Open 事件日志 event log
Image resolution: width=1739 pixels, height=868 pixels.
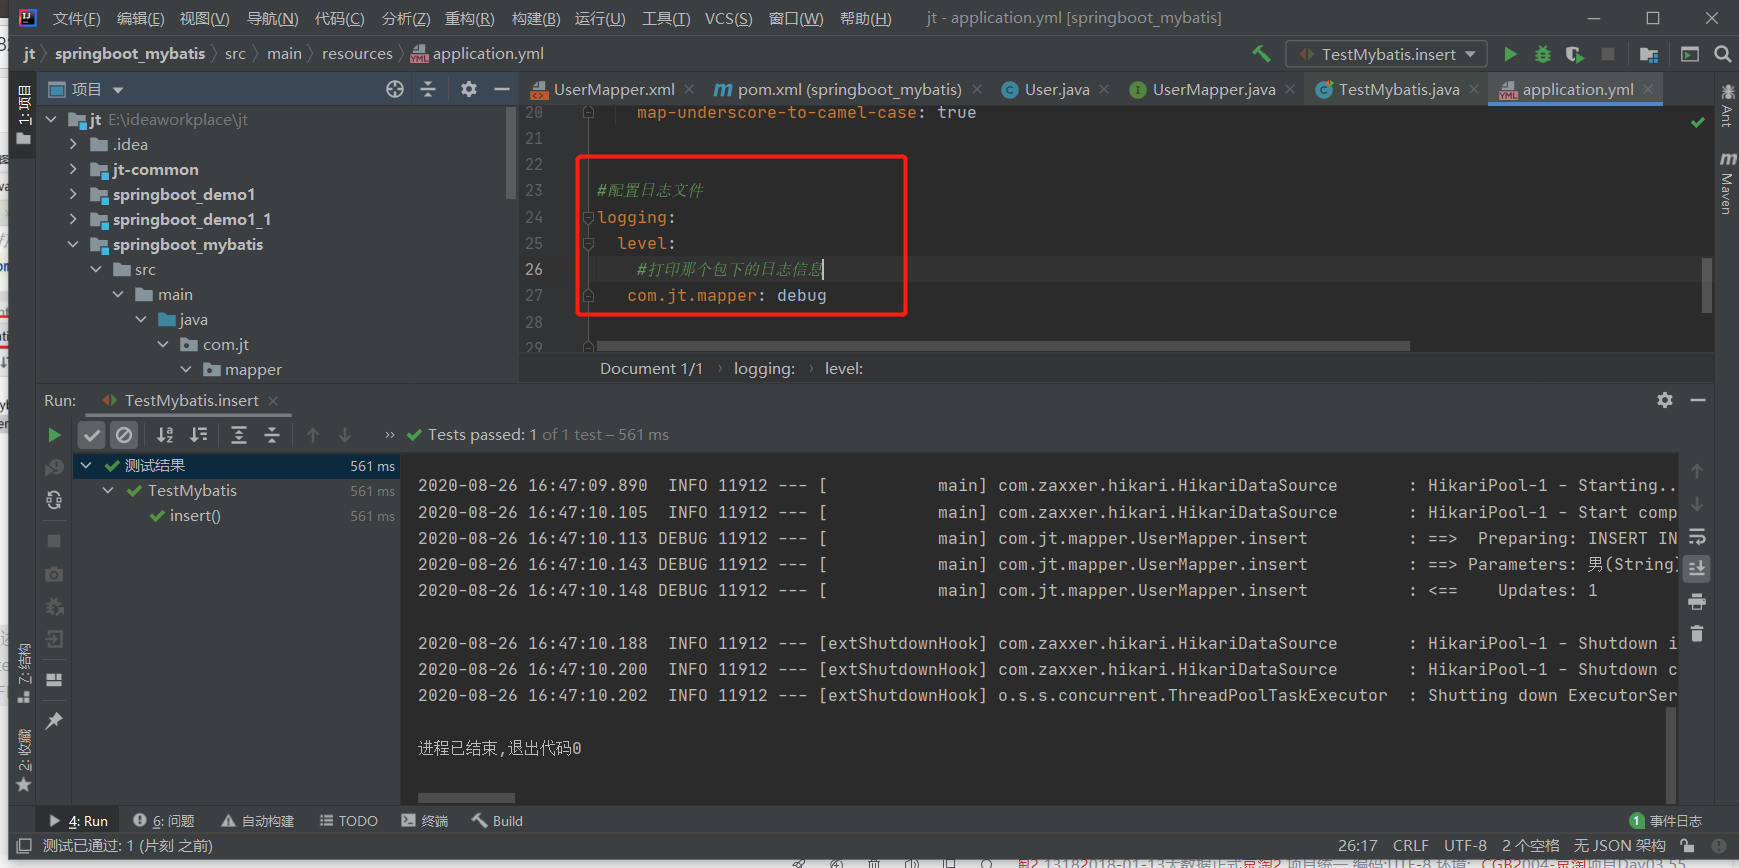(1666, 821)
